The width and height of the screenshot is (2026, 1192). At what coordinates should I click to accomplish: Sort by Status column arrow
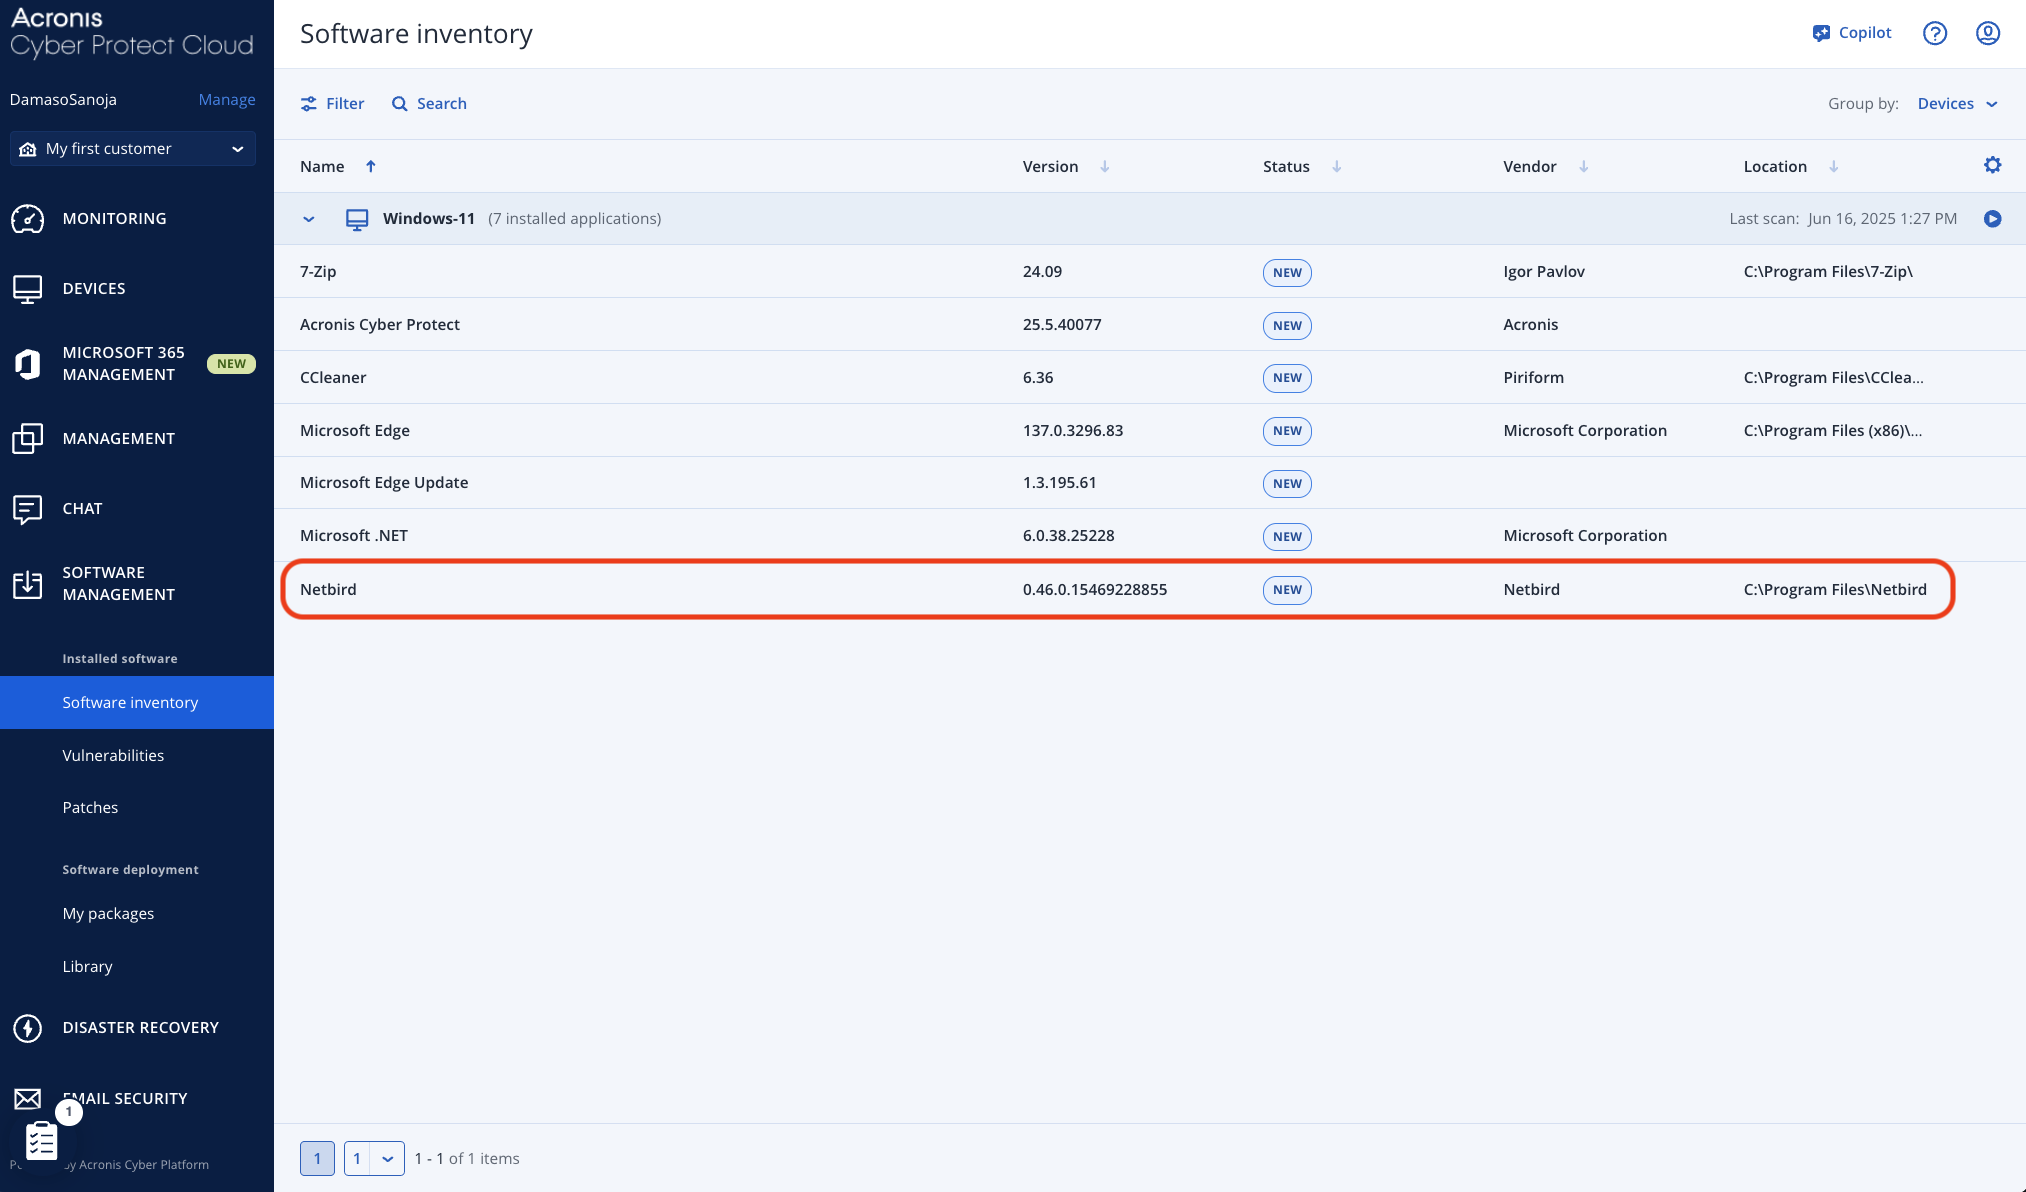pos(1337,166)
